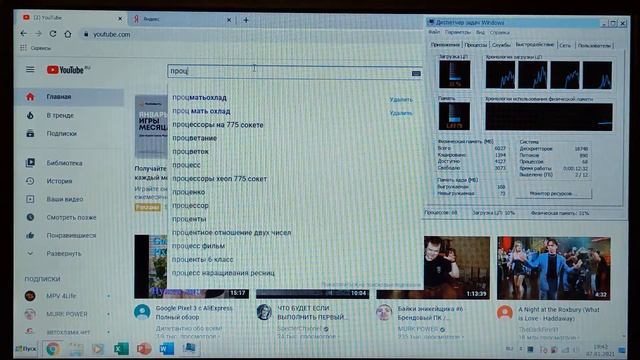Select suggestion процессоры хеоп 775 сокет

click(x=219, y=178)
